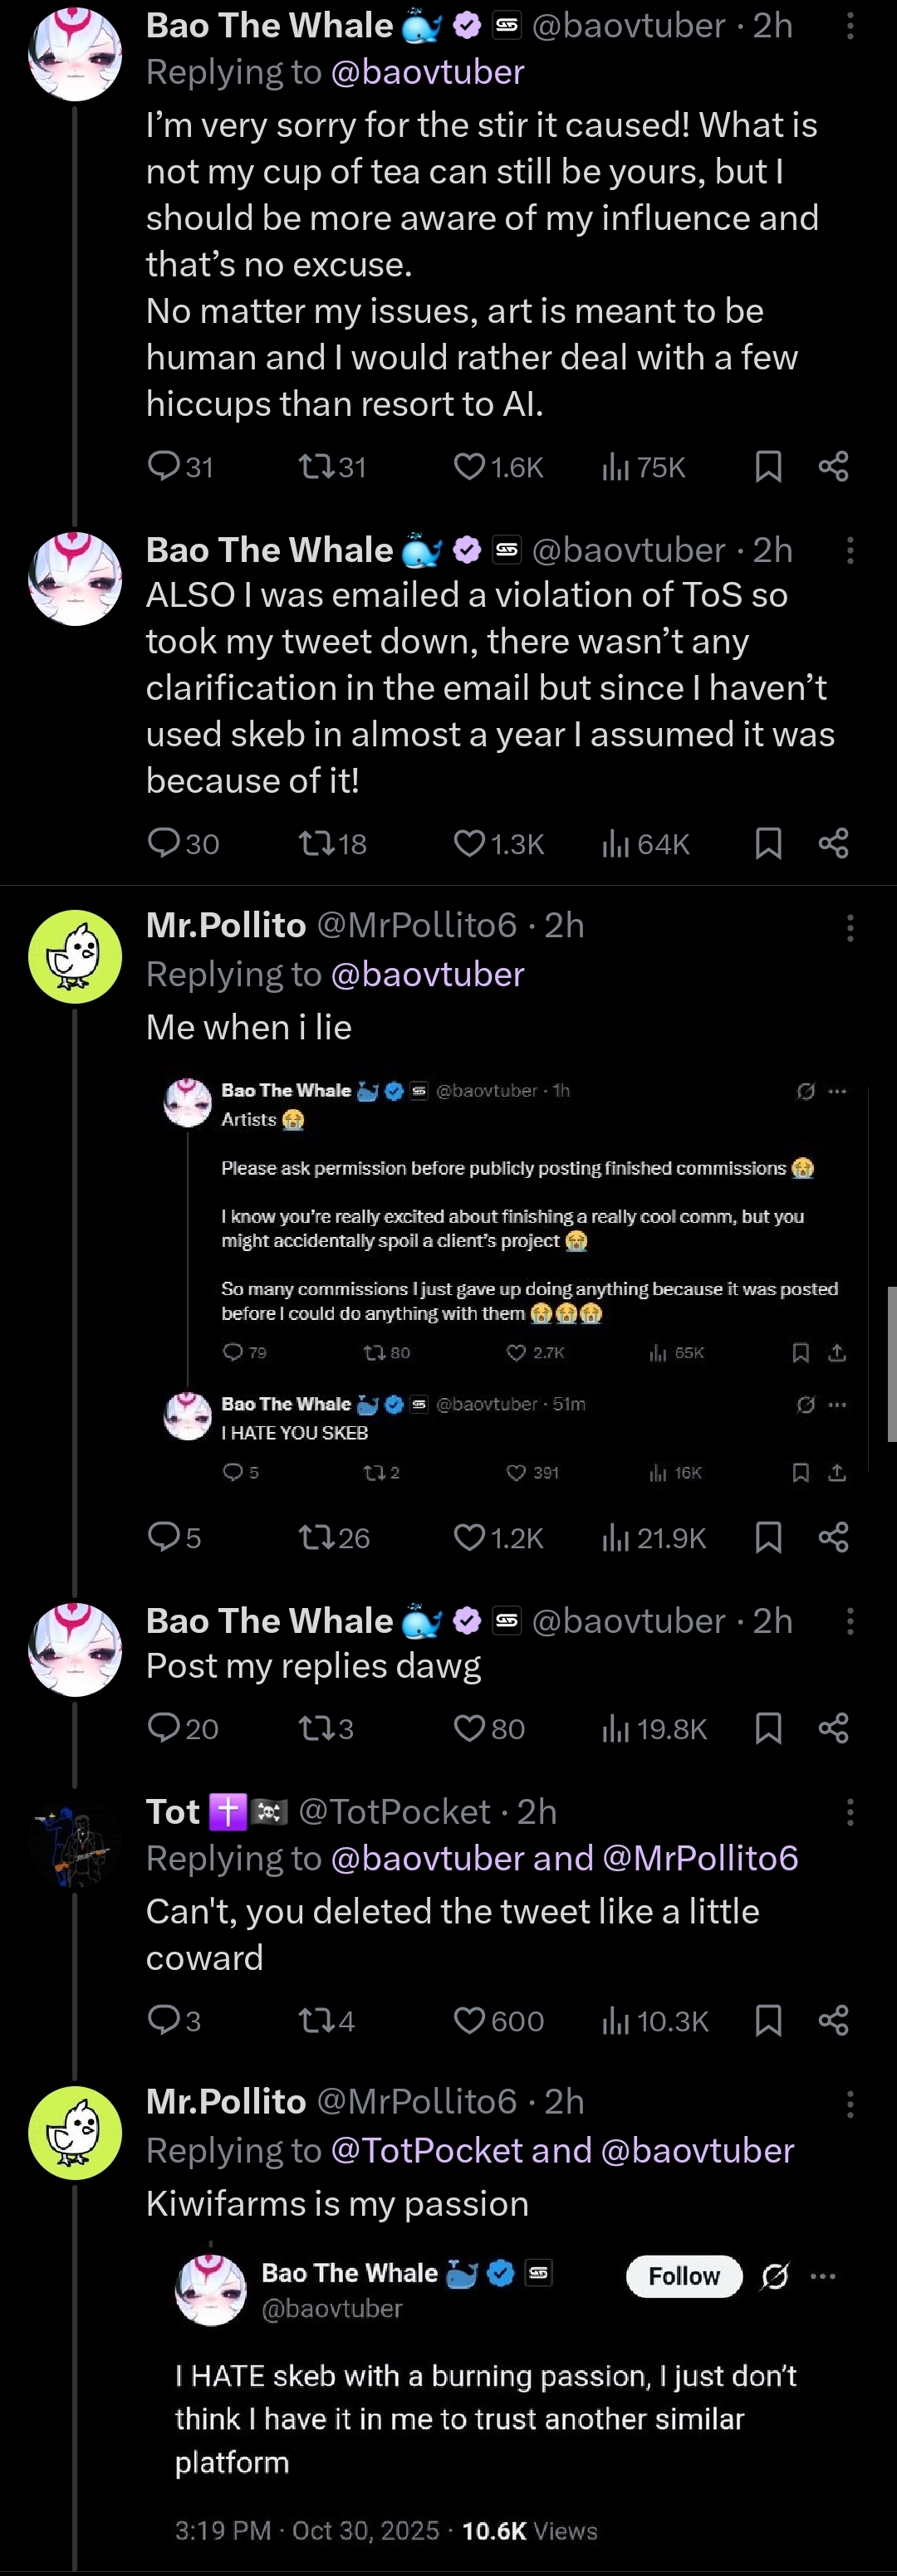Viewport: 897px width, 2576px height.
Task: Click the @baovtuber mention under "Replying to" at top
Action: click(x=427, y=72)
